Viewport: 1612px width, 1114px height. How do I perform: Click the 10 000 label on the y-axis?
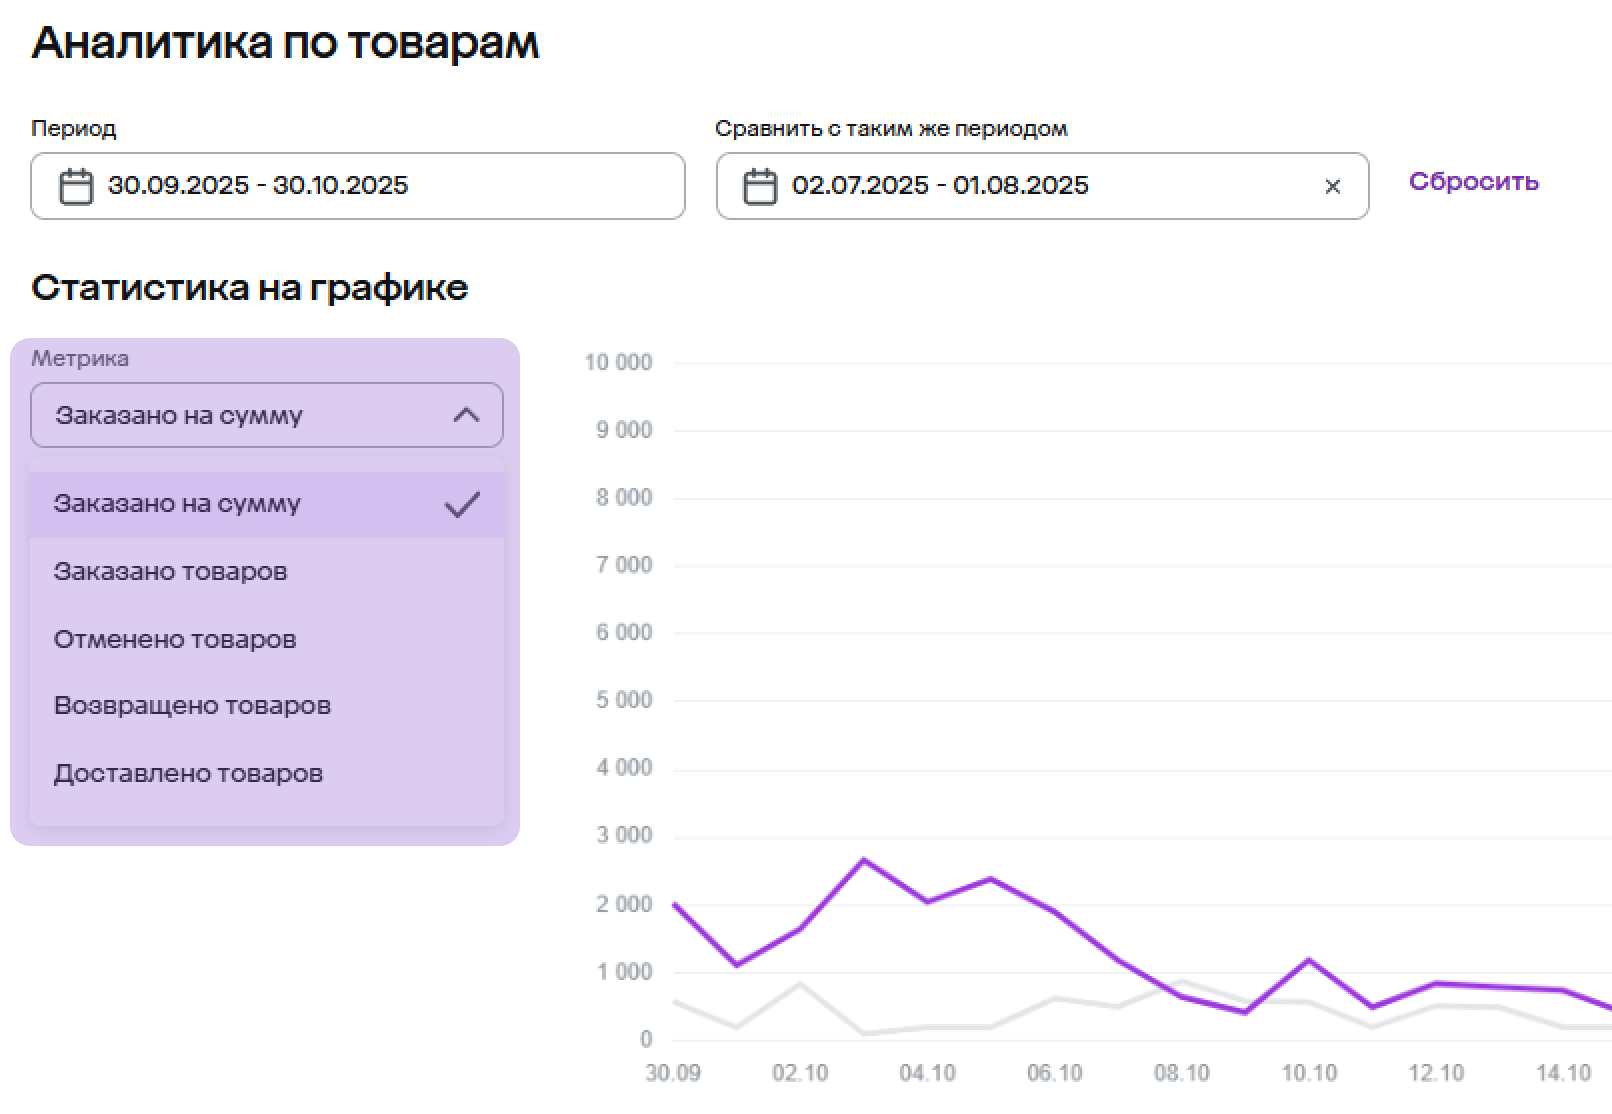pyautogui.click(x=618, y=363)
